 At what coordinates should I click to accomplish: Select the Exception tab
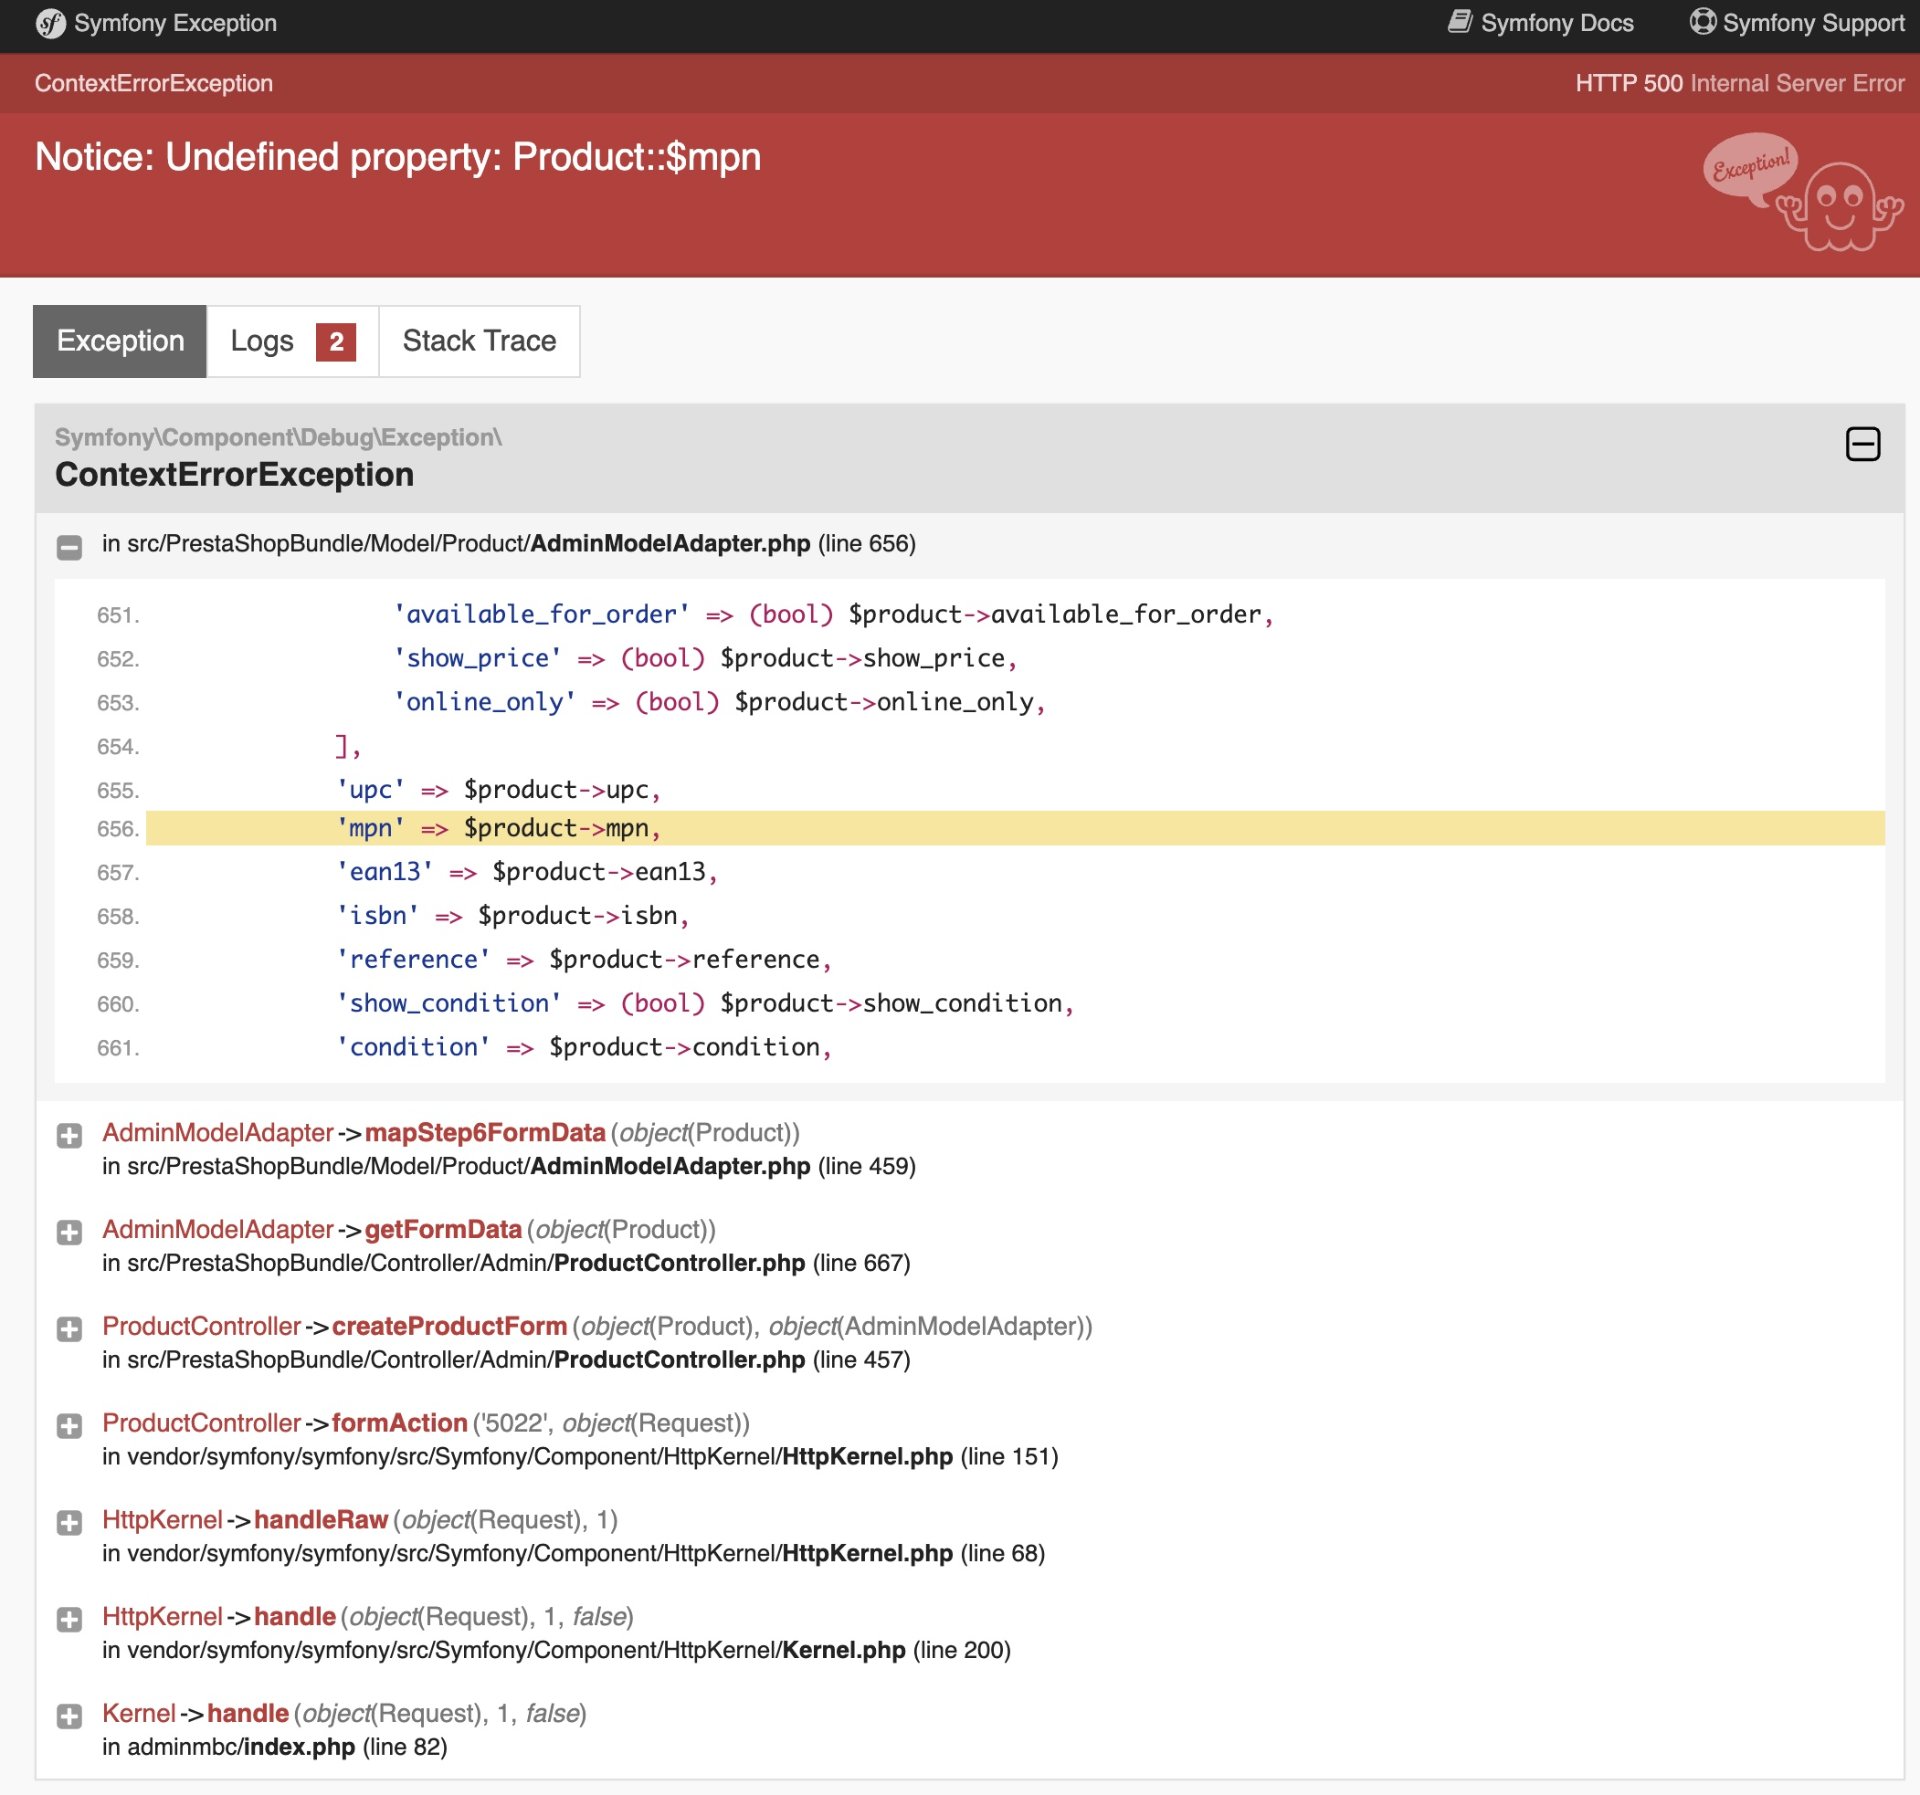120,342
